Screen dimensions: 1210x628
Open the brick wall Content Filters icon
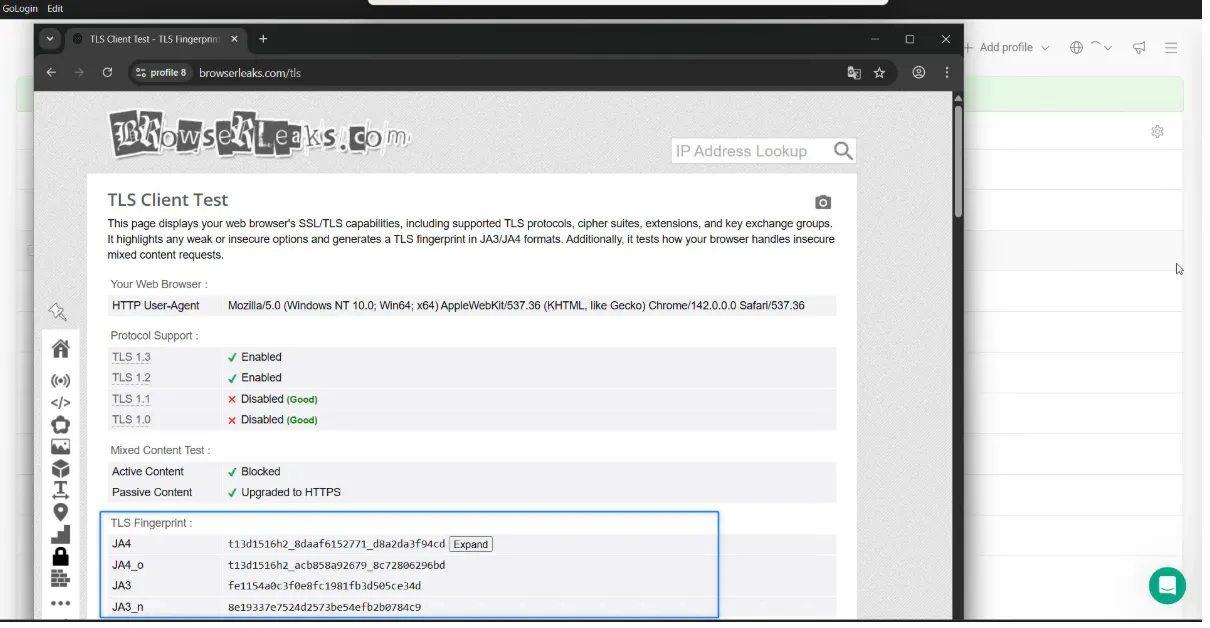[60, 578]
